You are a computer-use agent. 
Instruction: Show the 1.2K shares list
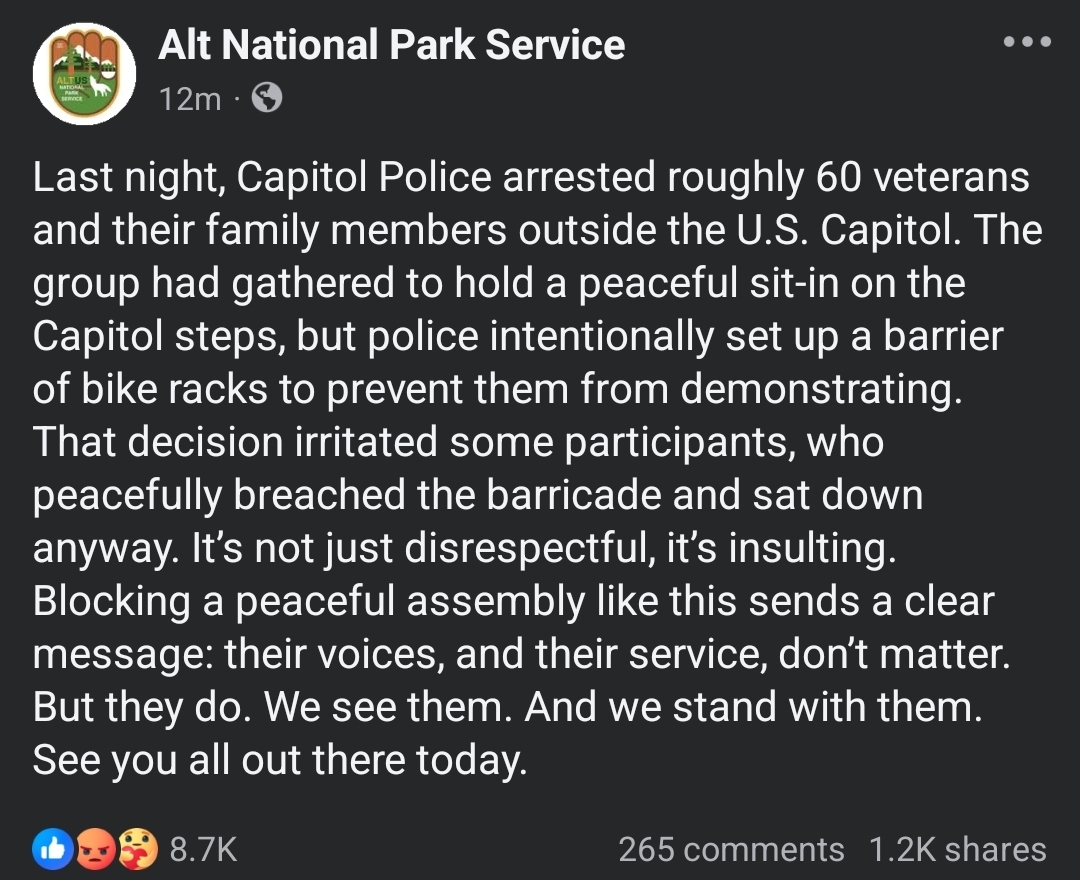pos(957,849)
